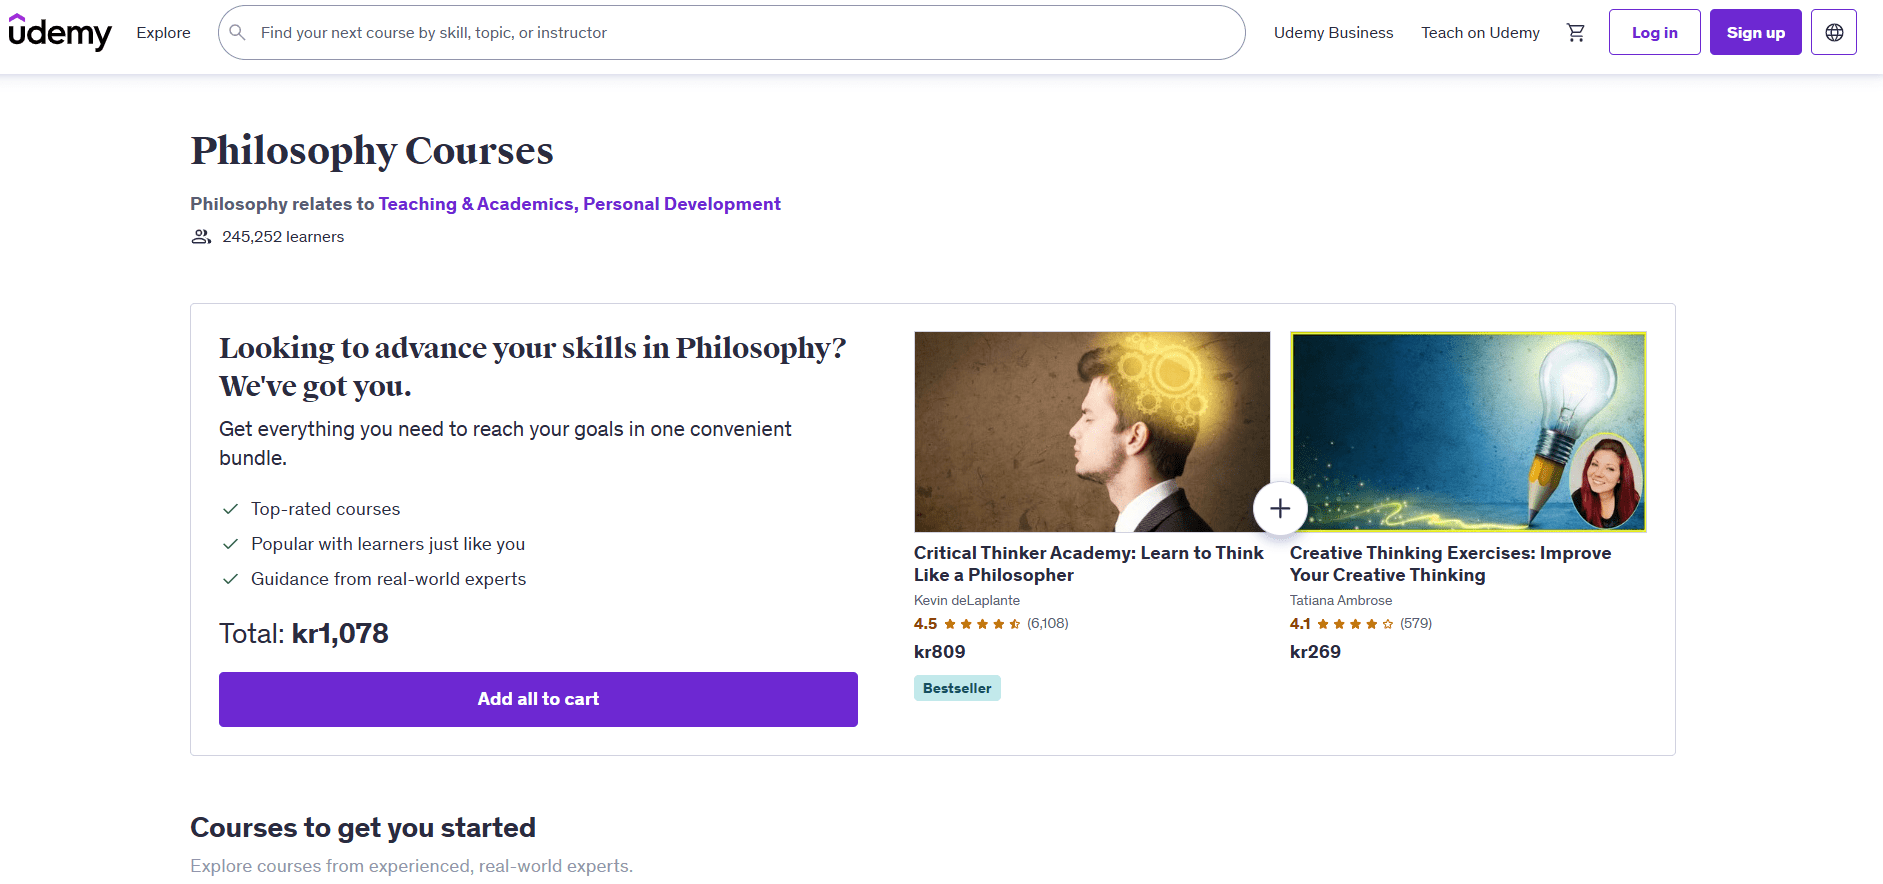
Task: Open Critical Thinker Academy course title
Action: (x=1089, y=564)
